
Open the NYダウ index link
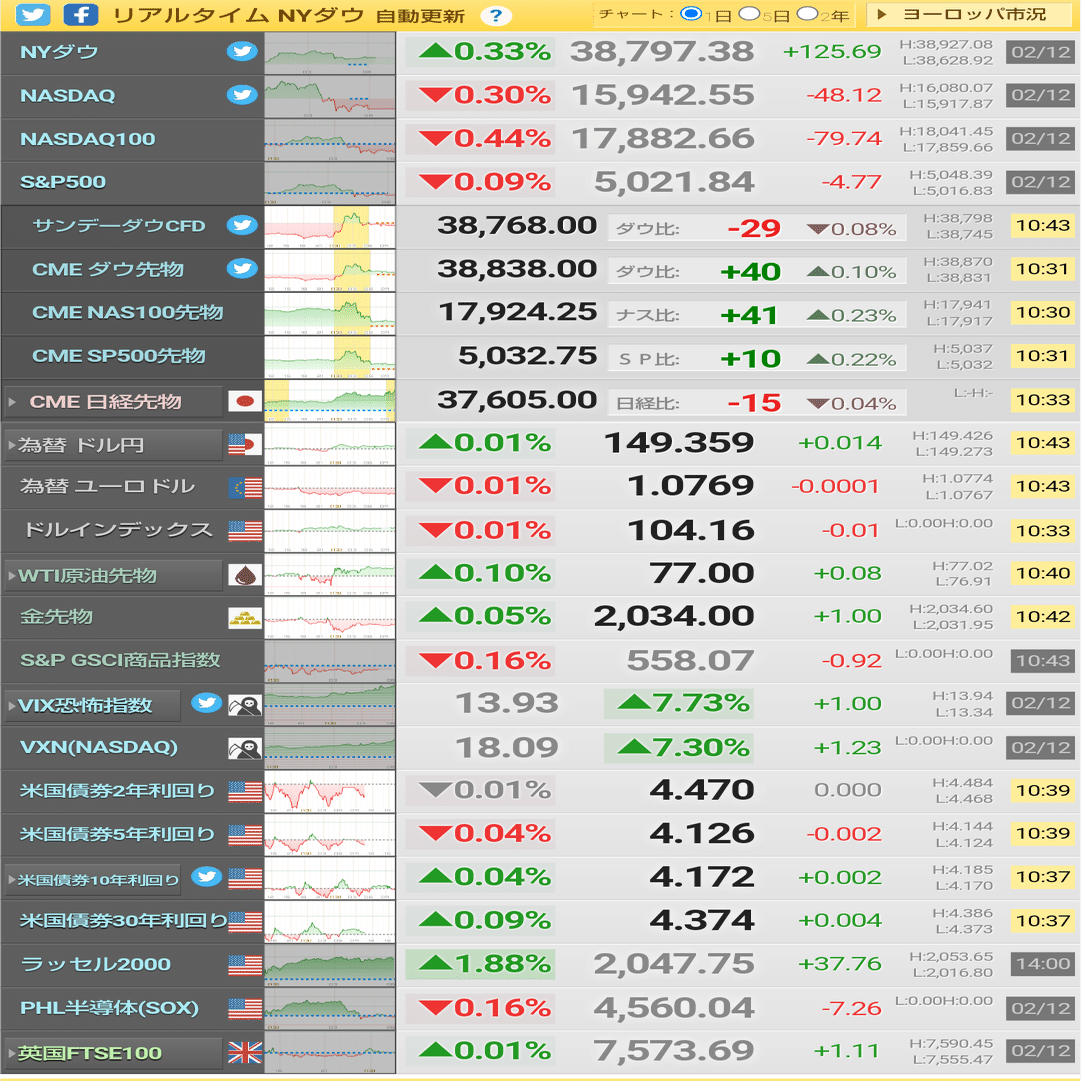(59, 52)
